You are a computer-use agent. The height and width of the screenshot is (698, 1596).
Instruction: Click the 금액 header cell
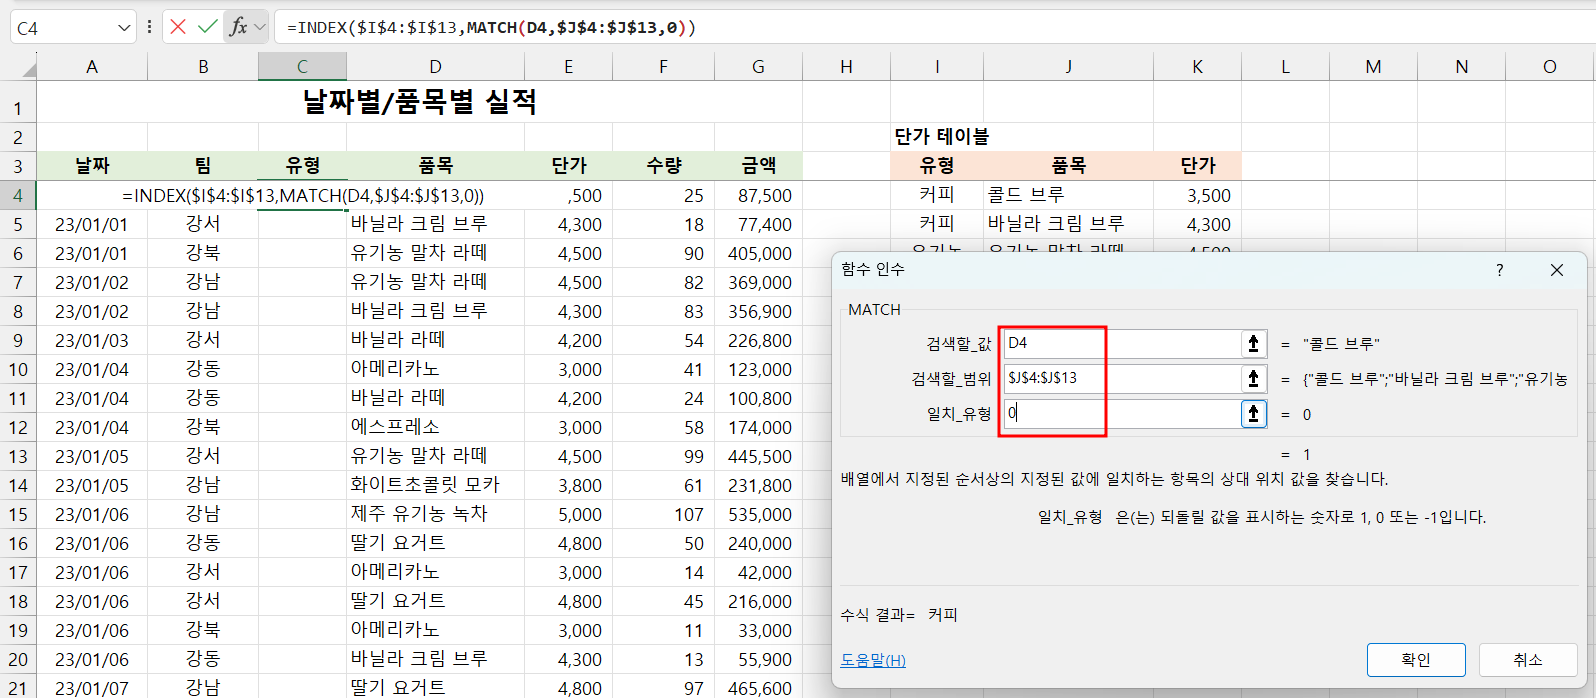(758, 166)
